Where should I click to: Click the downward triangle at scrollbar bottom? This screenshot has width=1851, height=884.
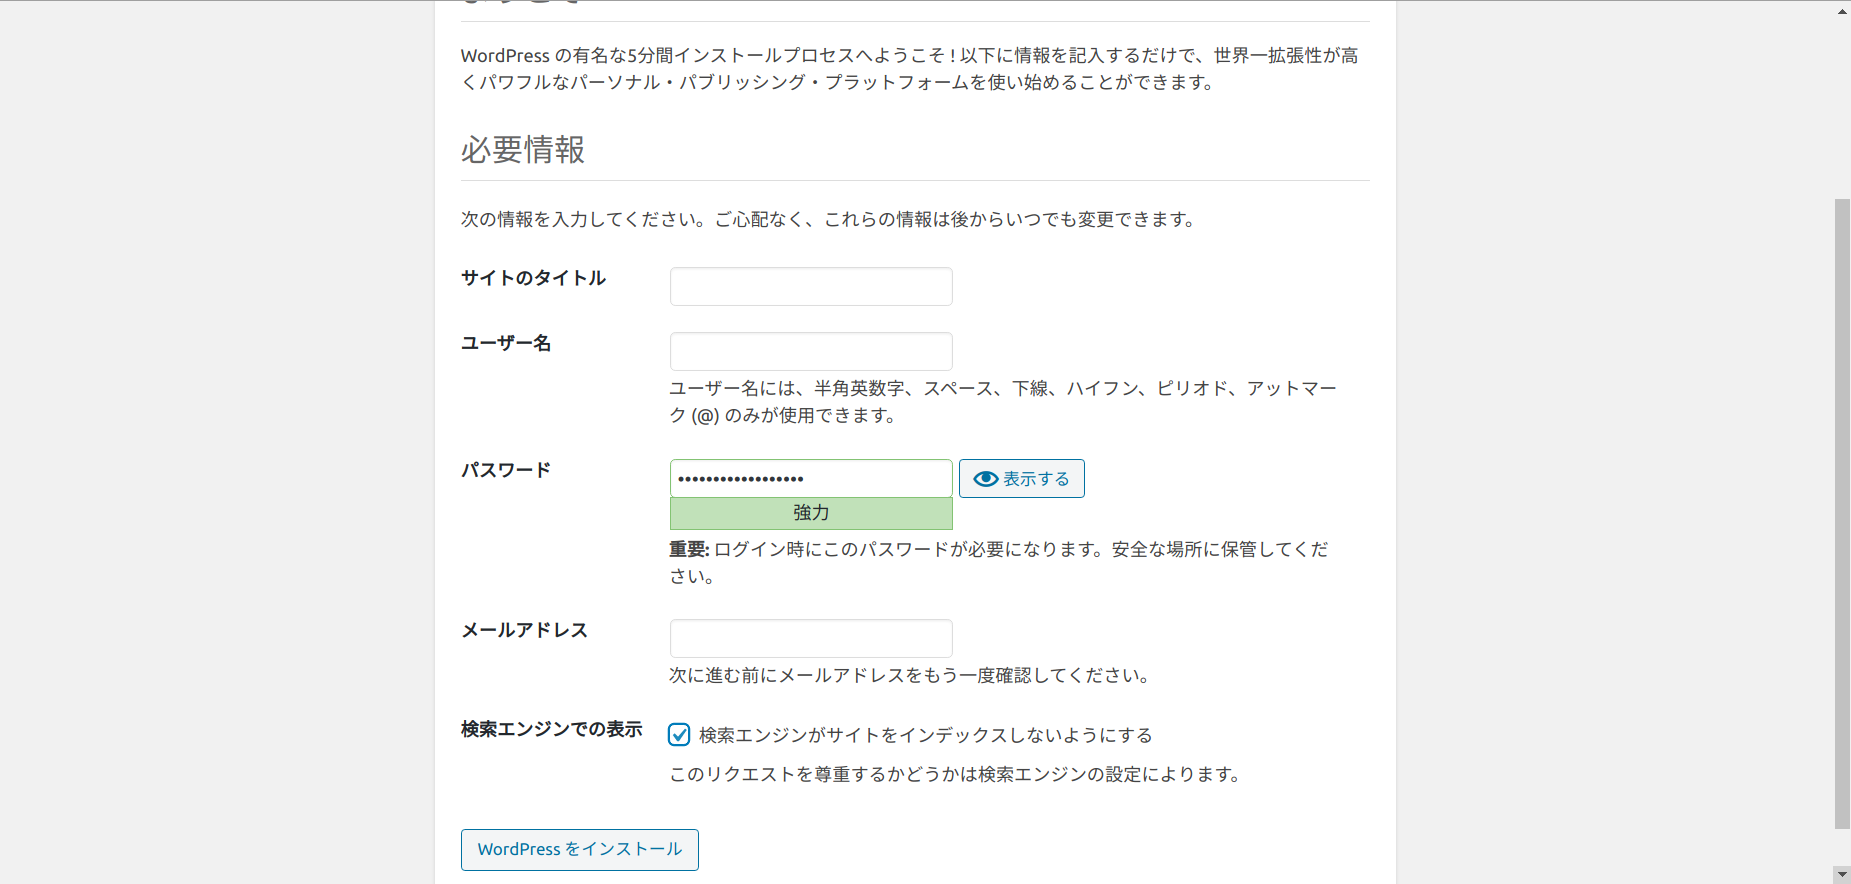point(1841,873)
